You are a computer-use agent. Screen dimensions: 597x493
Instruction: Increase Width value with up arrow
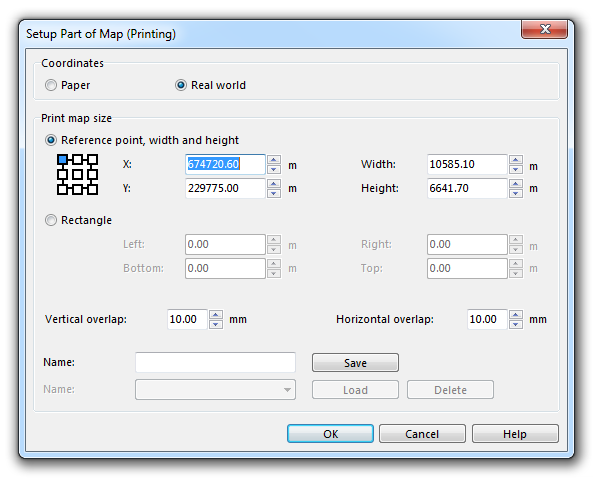(x=516, y=160)
